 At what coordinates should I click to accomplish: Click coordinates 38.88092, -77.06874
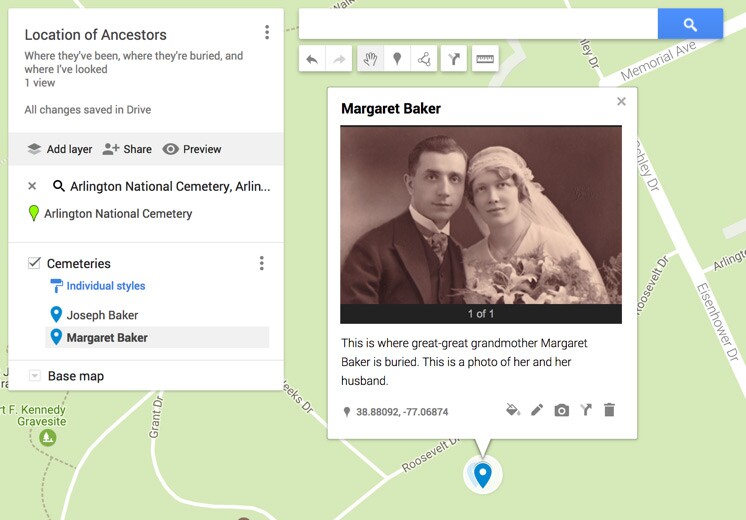coord(402,412)
